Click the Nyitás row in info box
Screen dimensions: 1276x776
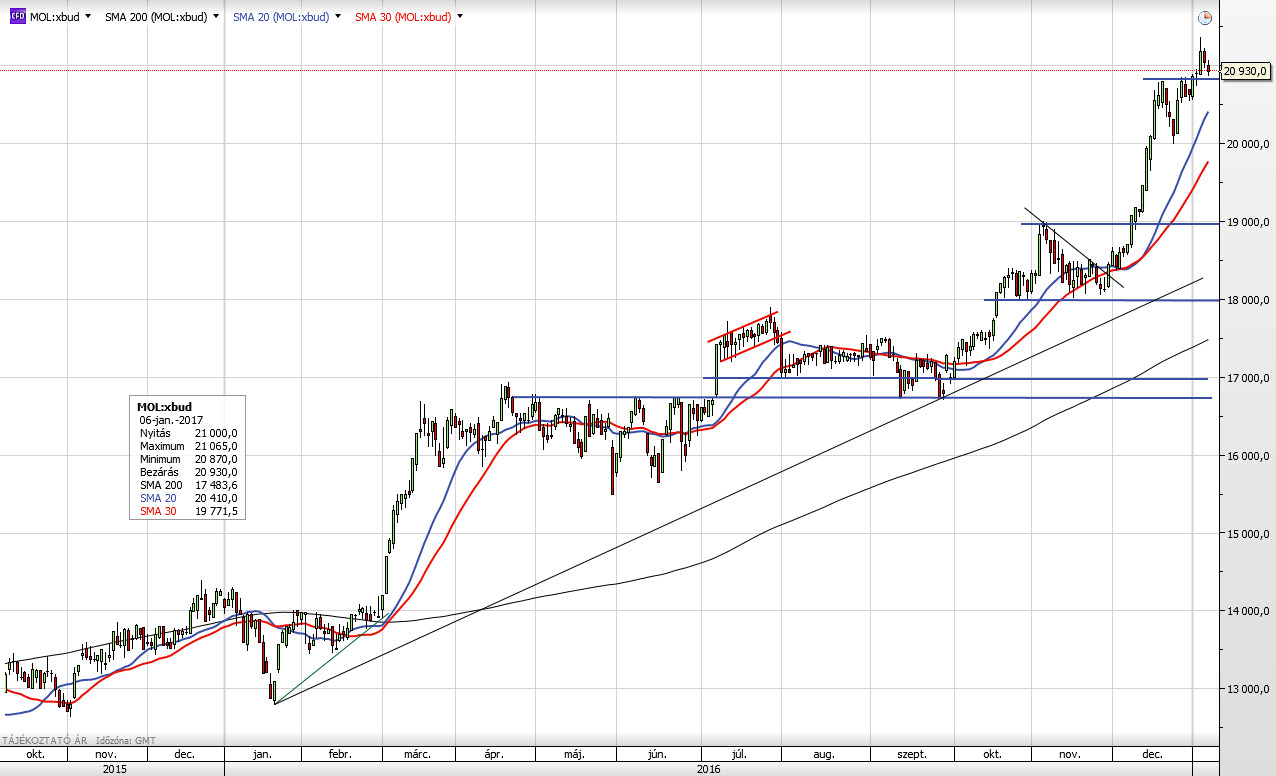tap(188, 433)
